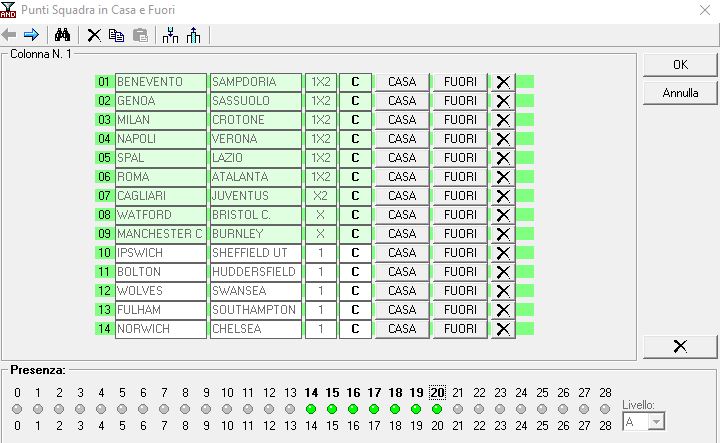Enable presence indicator 0

coord(17,409)
